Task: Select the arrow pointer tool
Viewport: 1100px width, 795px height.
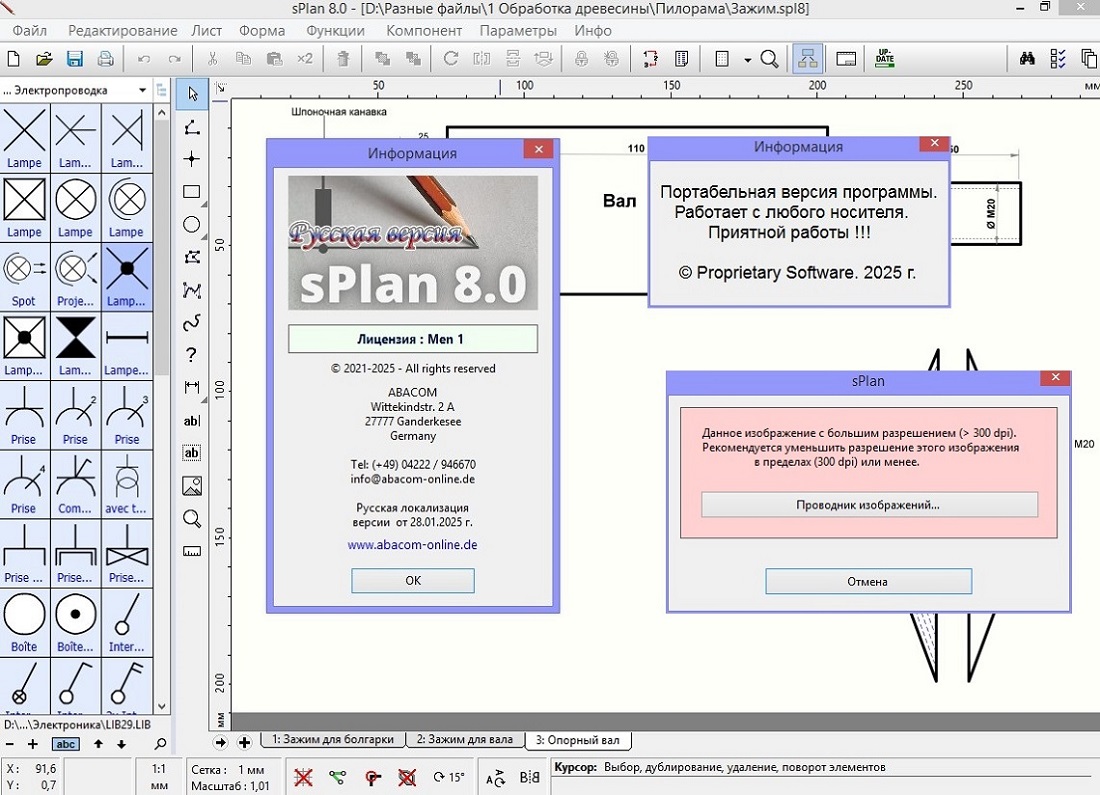Action: [192, 94]
